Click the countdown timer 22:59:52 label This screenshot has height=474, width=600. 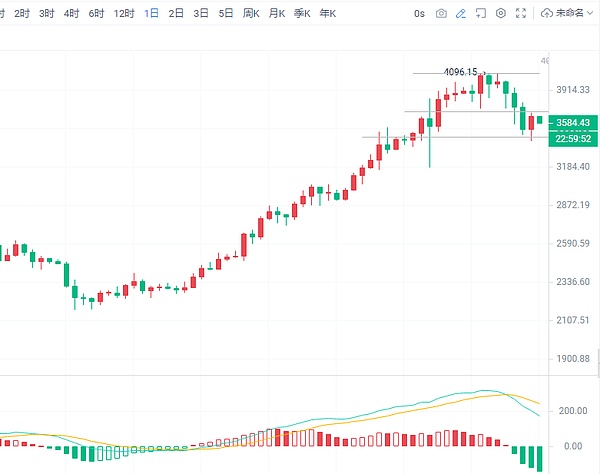(x=571, y=138)
